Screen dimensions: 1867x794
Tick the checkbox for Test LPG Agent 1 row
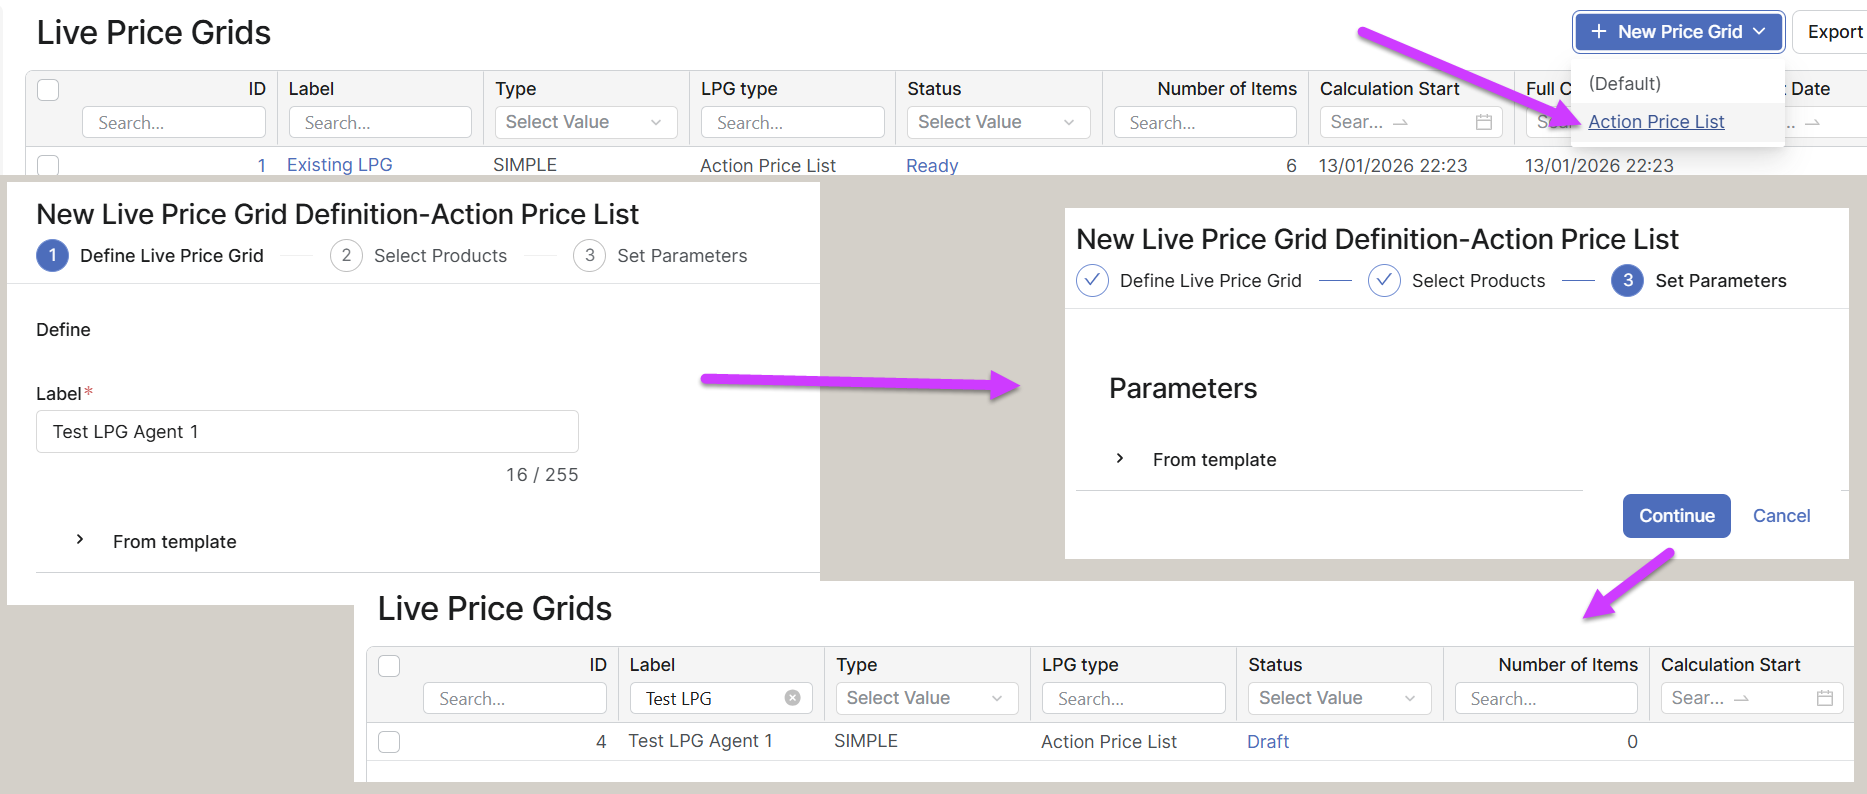(389, 741)
